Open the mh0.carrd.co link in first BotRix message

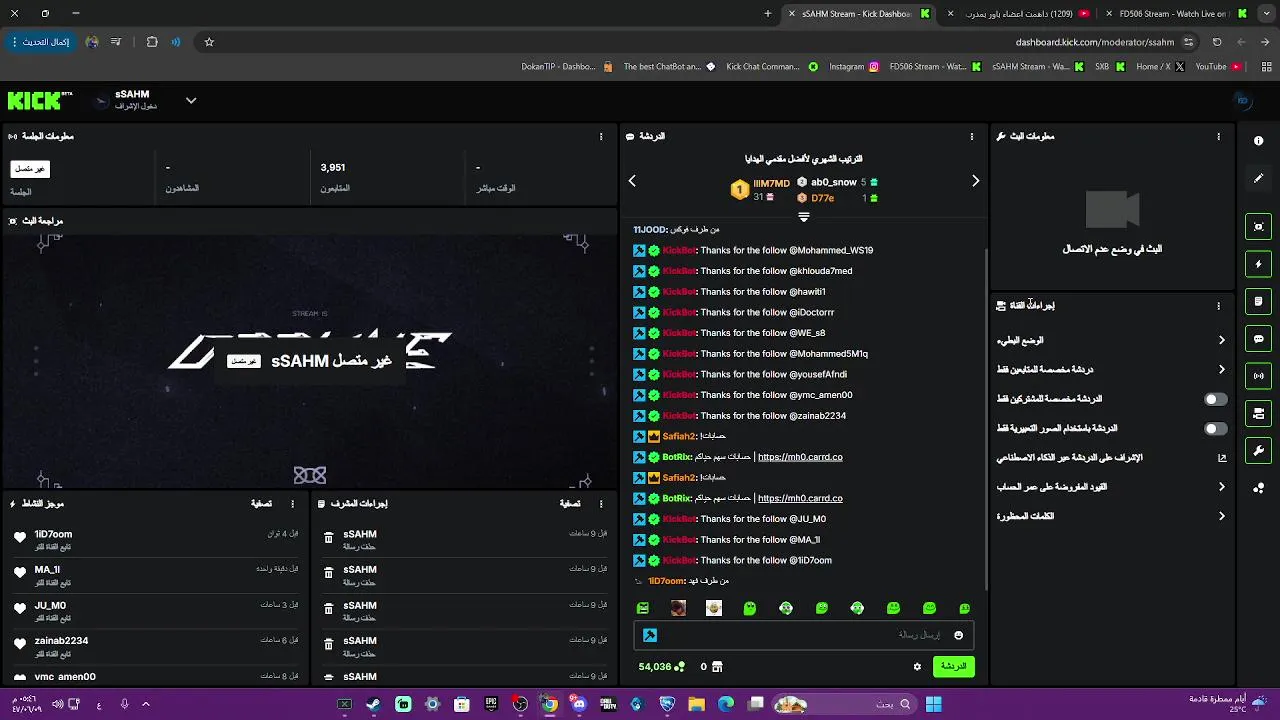pyautogui.click(x=800, y=457)
